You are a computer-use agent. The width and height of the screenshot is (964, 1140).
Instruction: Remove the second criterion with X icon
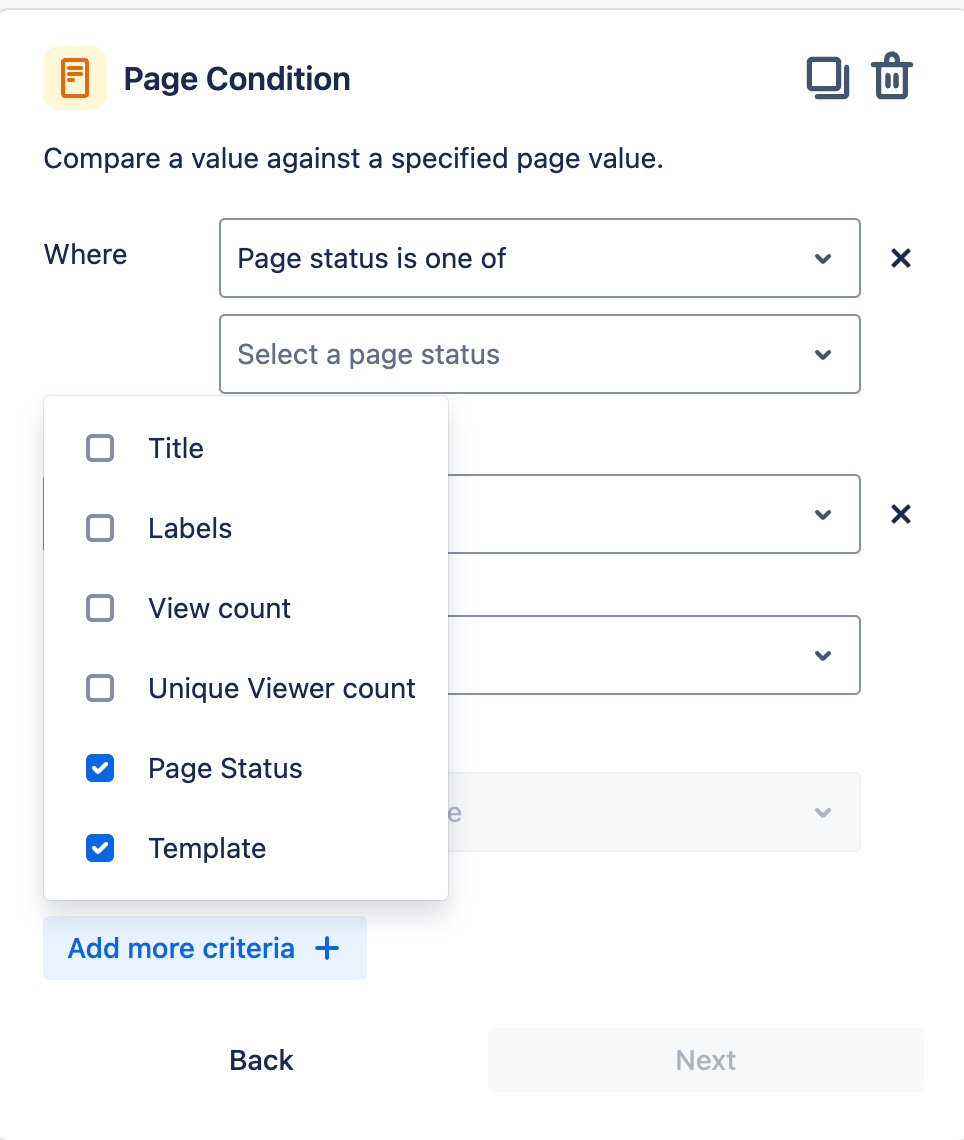pos(901,514)
